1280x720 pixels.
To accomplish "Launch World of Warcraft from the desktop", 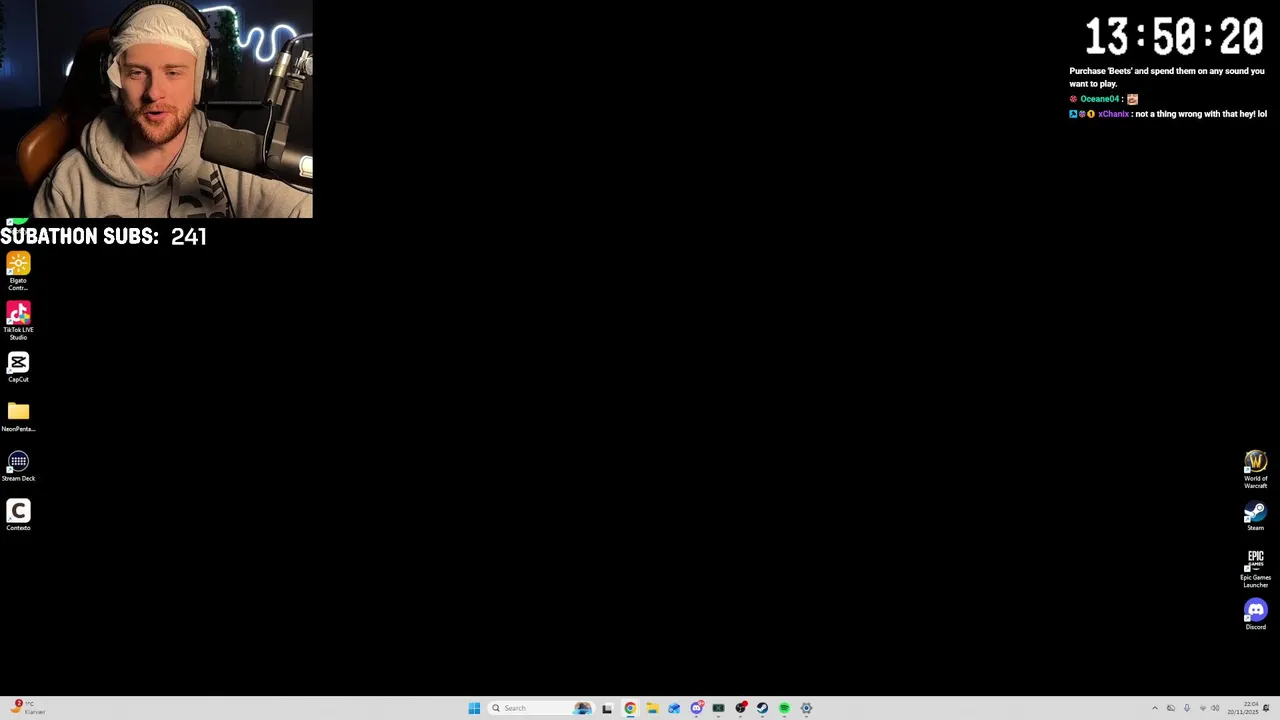I will tap(1255, 468).
